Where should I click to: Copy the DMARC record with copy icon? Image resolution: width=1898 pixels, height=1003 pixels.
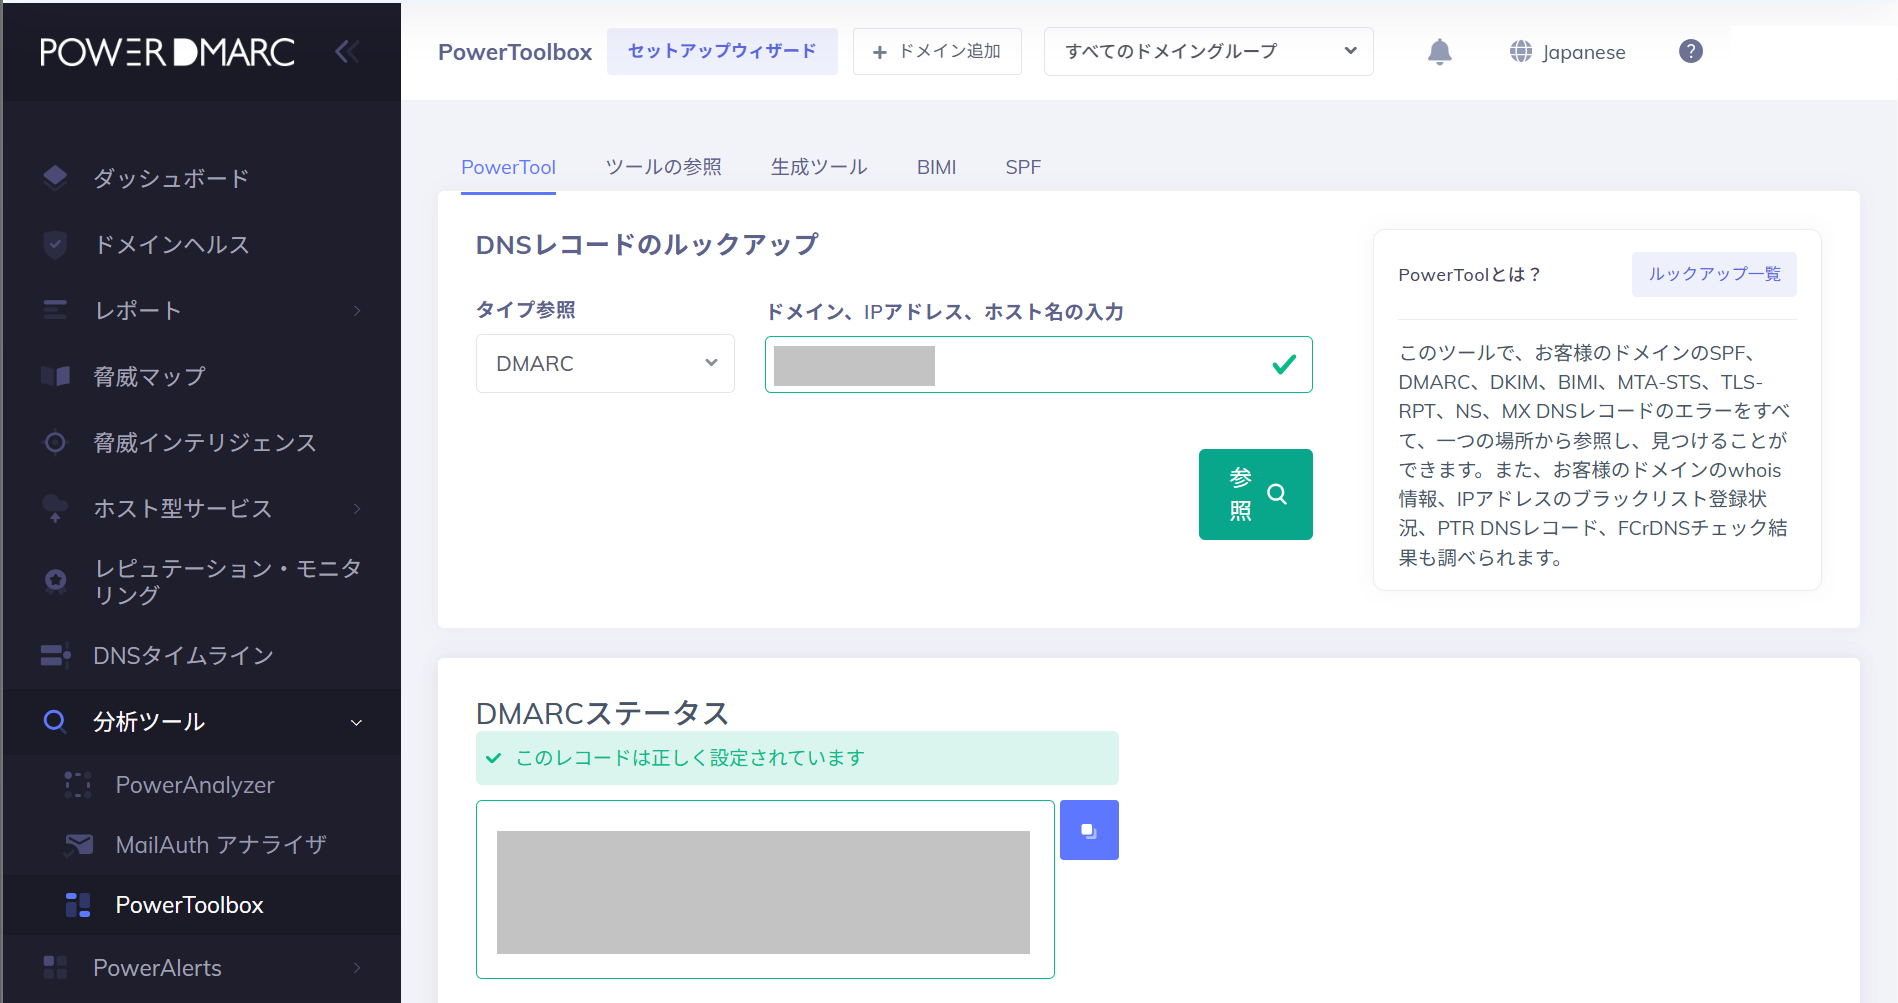(1089, 830)
